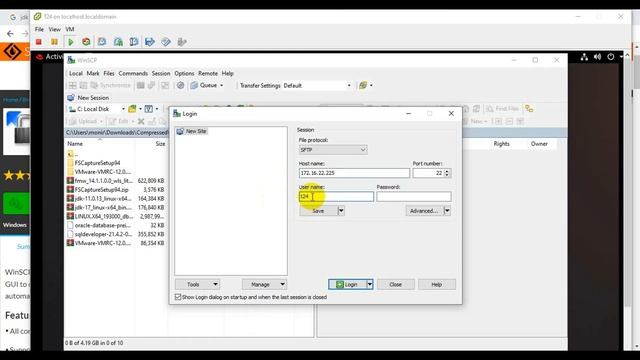Select the FSCaptureSetup94 folder row
The height and width of the screenshot is (360, 640).
116,163
